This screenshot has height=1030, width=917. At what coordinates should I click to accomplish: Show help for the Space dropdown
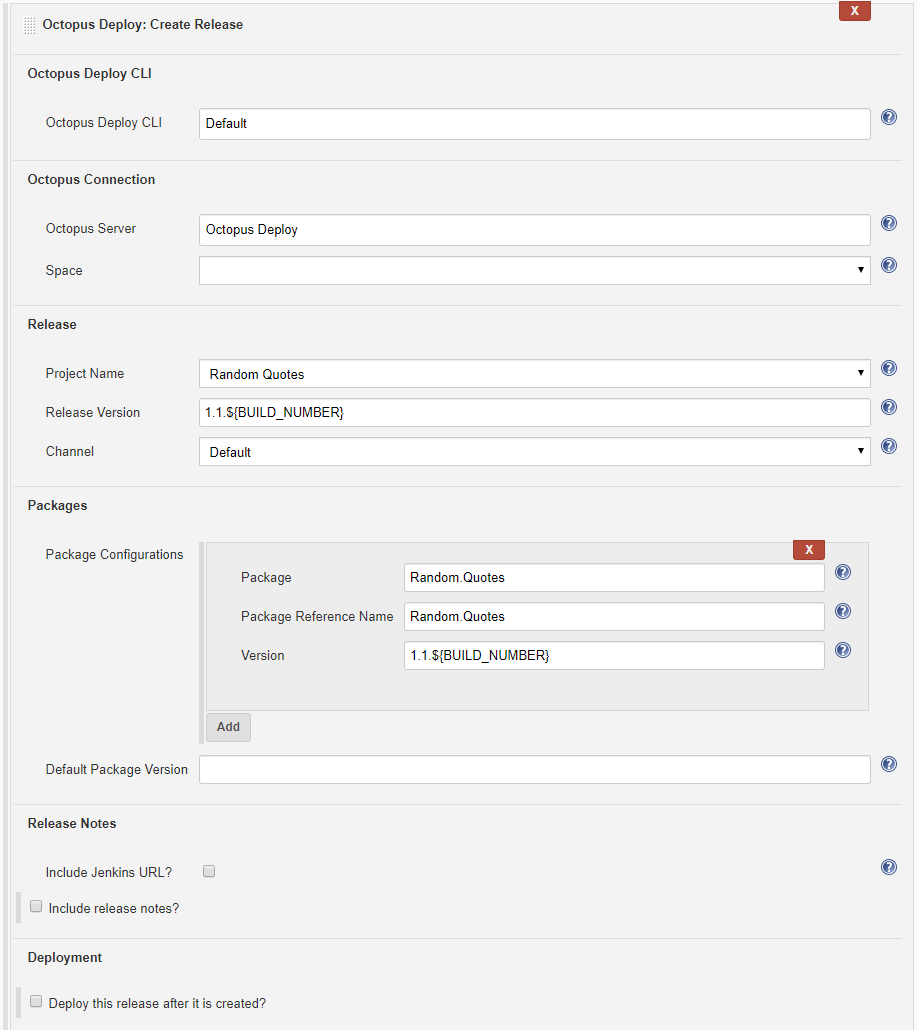[888, 266]
